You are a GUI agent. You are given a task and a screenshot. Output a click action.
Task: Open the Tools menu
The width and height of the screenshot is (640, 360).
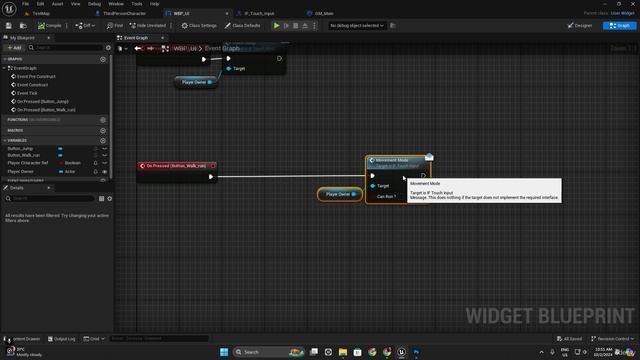pyautogui.click(x=137, y=4)
